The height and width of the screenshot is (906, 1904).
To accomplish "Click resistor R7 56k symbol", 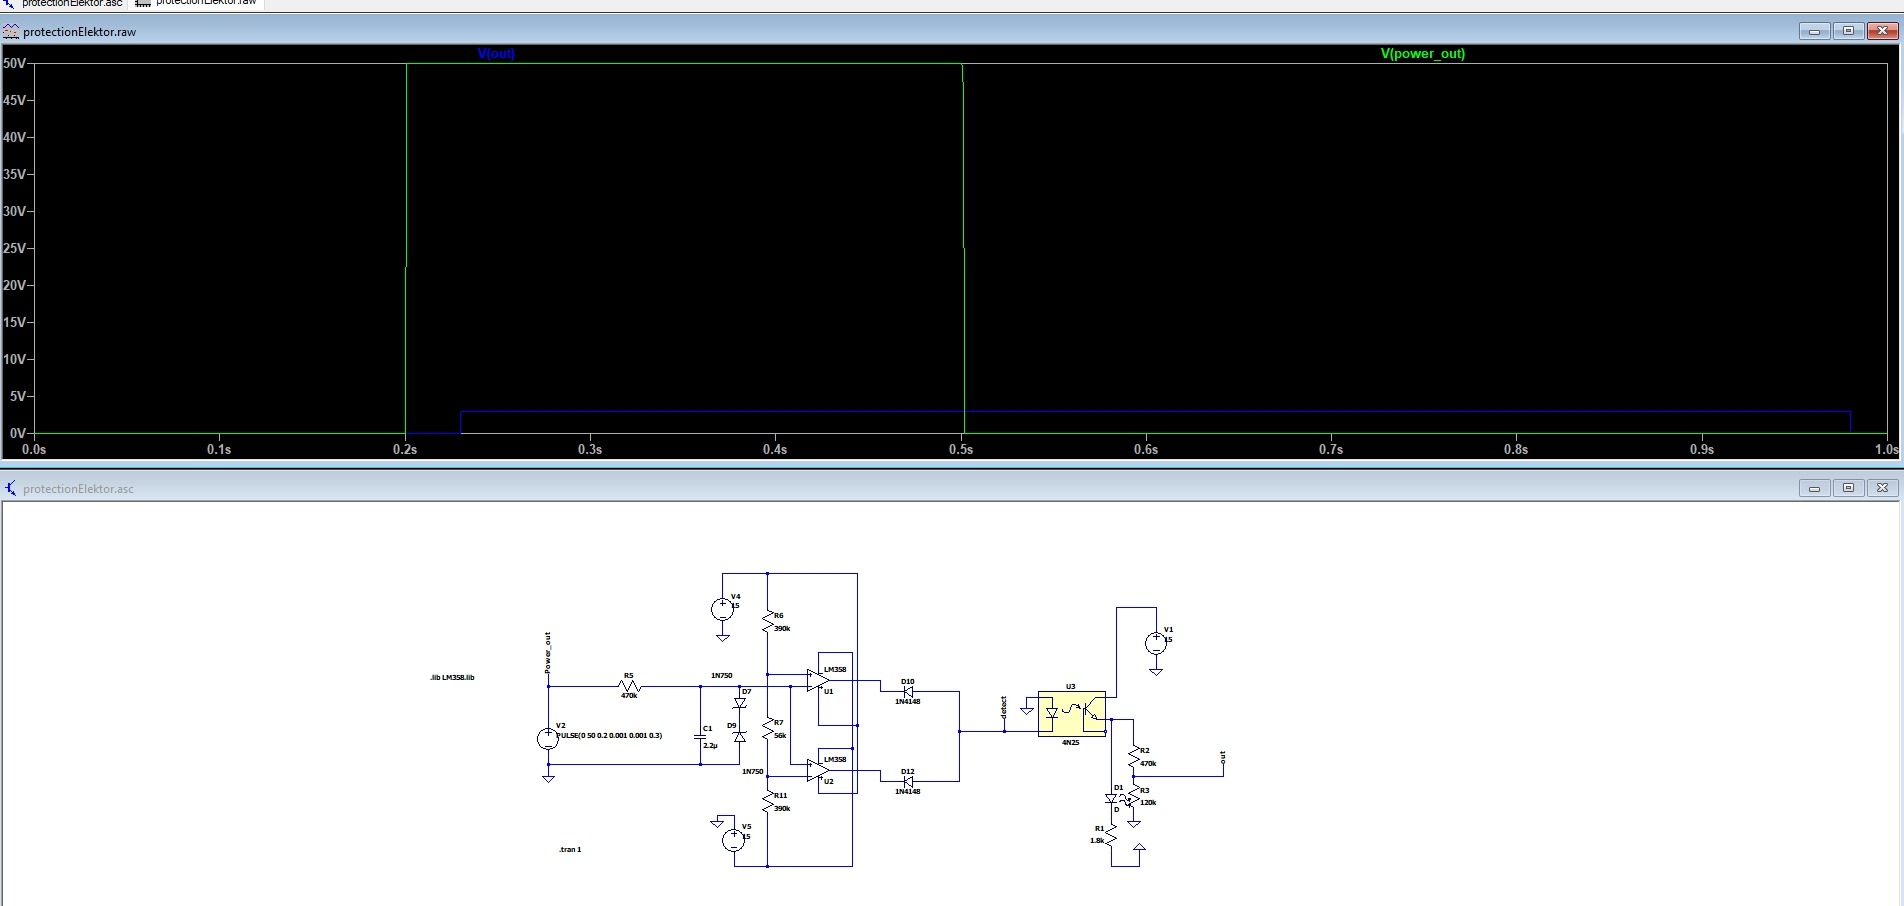I will [x=768, y=729].
